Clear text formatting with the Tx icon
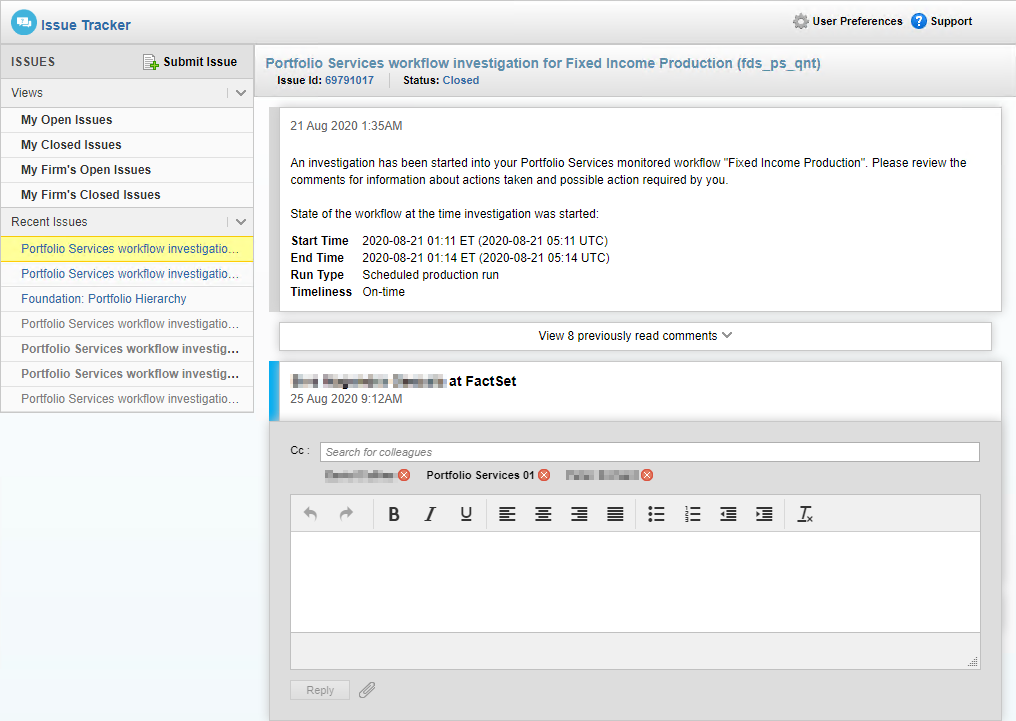 (805, 514)
